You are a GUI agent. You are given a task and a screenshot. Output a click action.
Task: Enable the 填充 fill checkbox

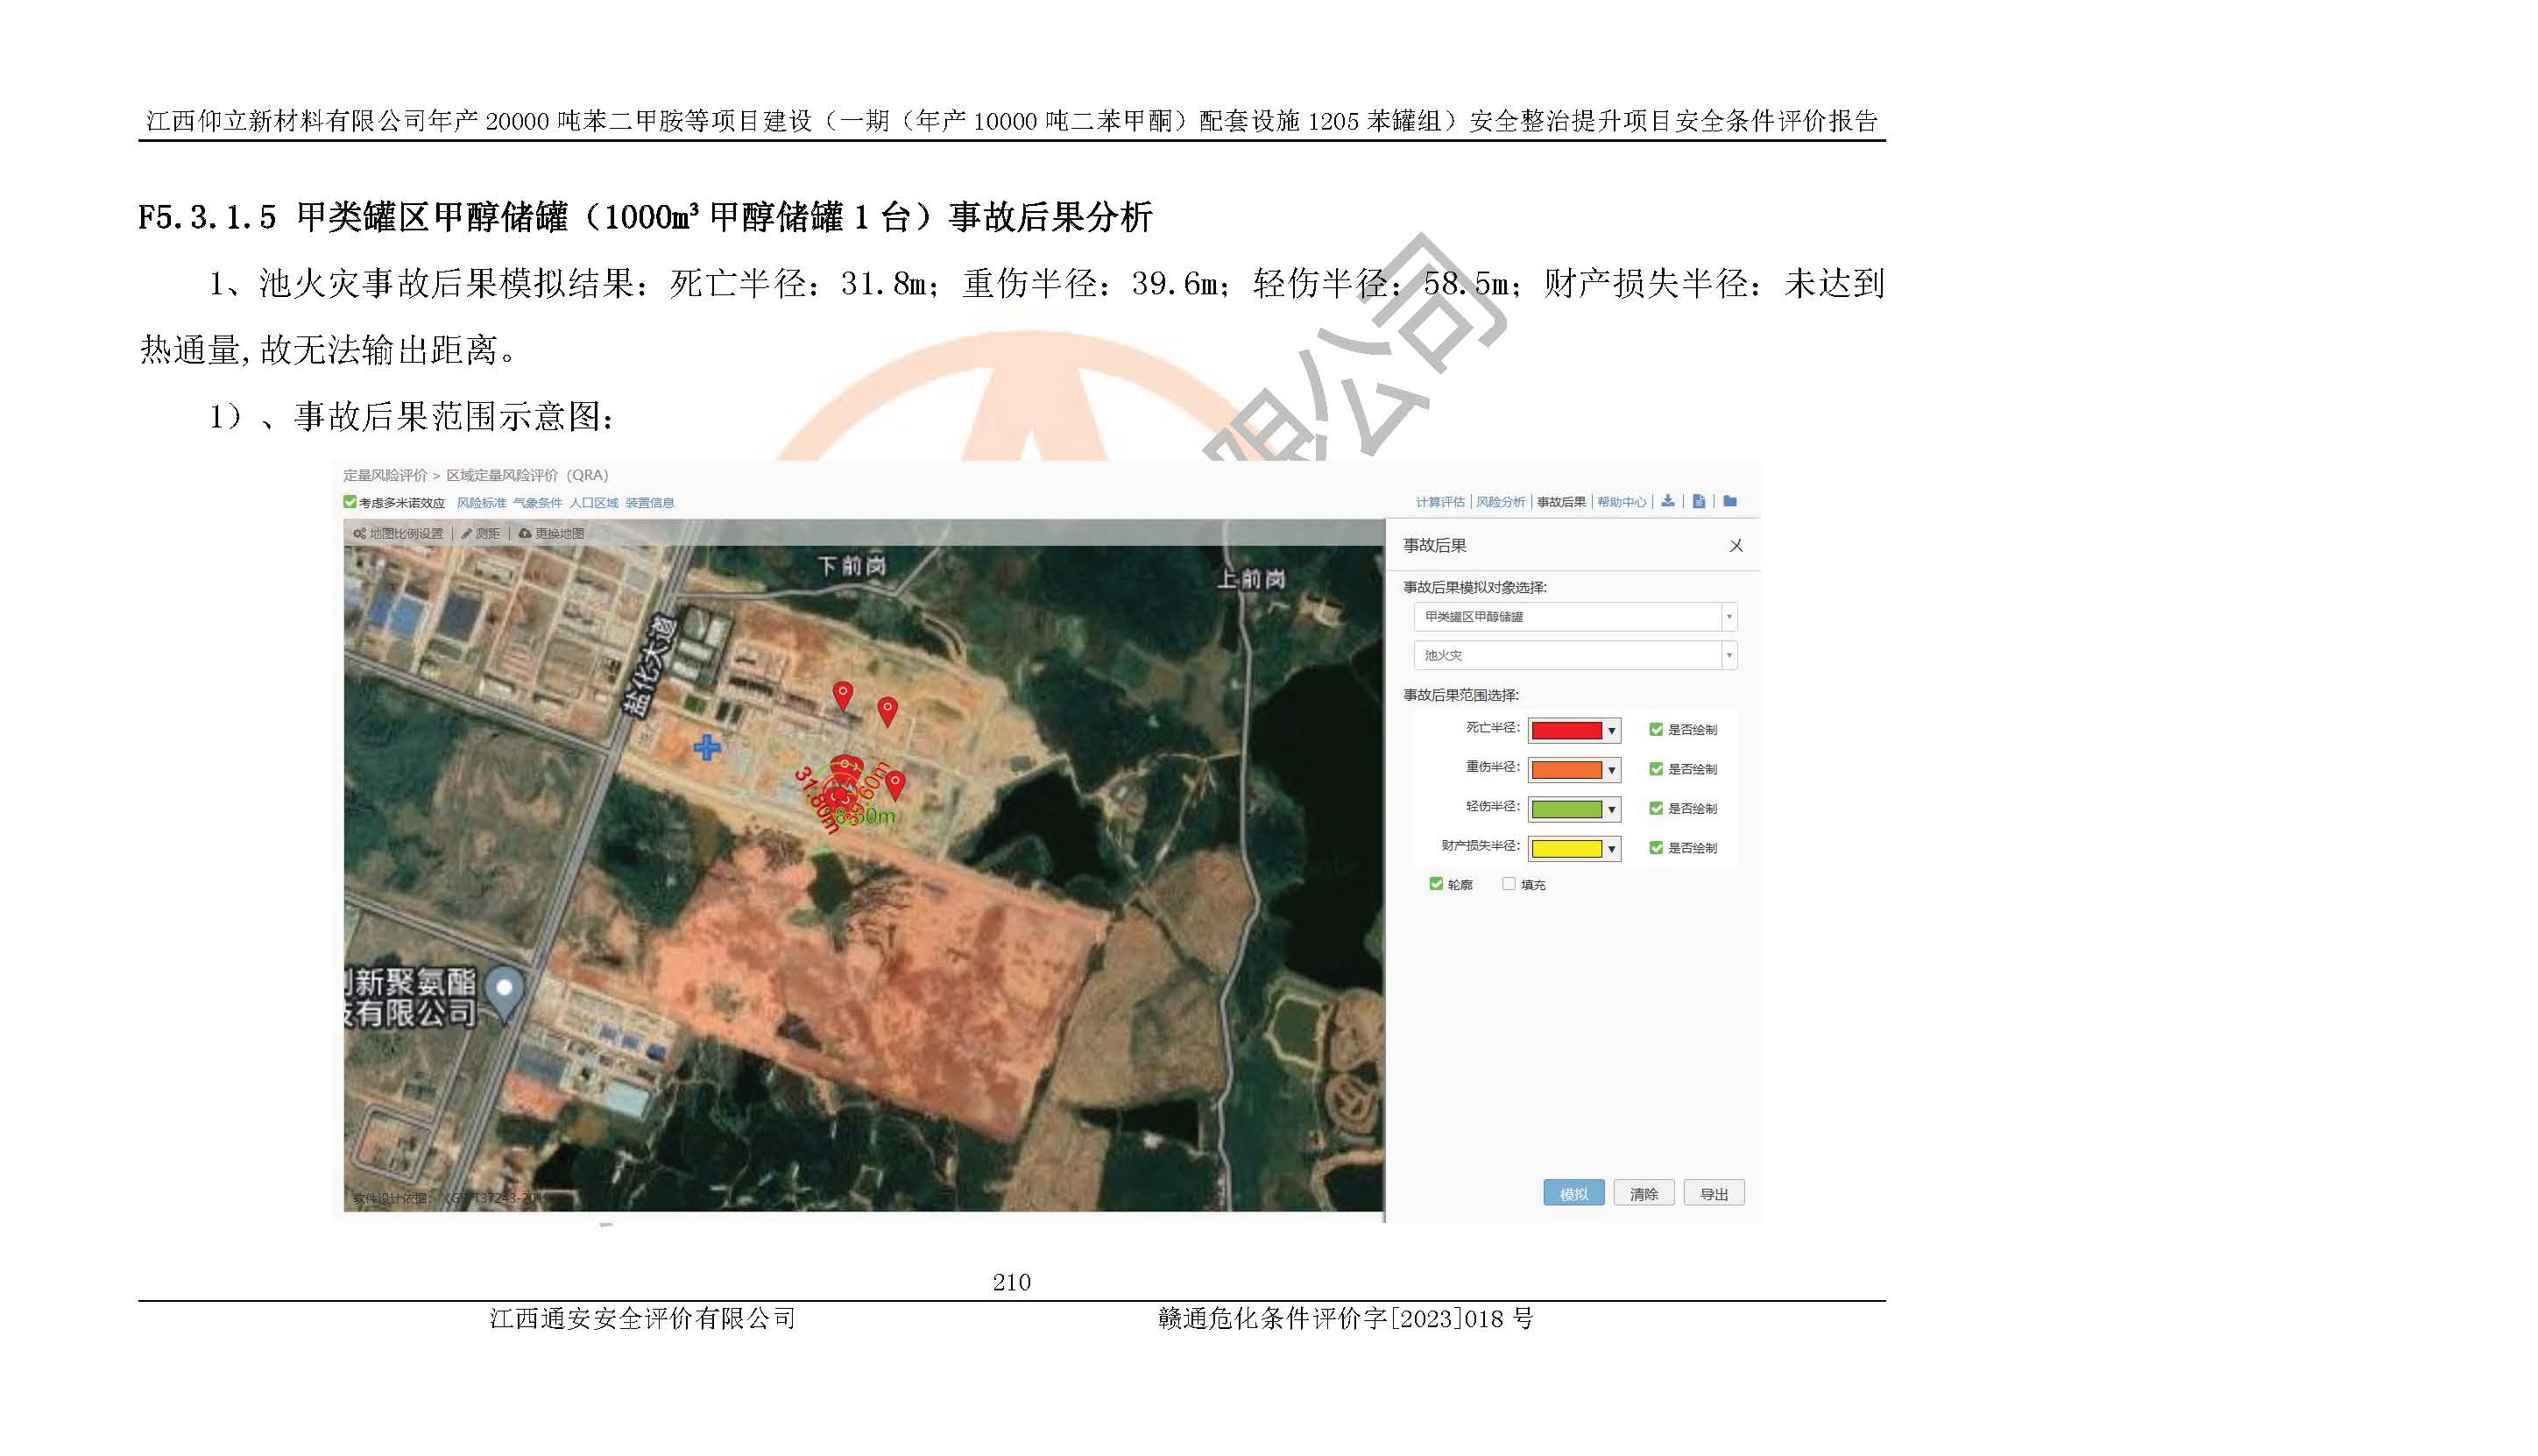[1509, 884]
